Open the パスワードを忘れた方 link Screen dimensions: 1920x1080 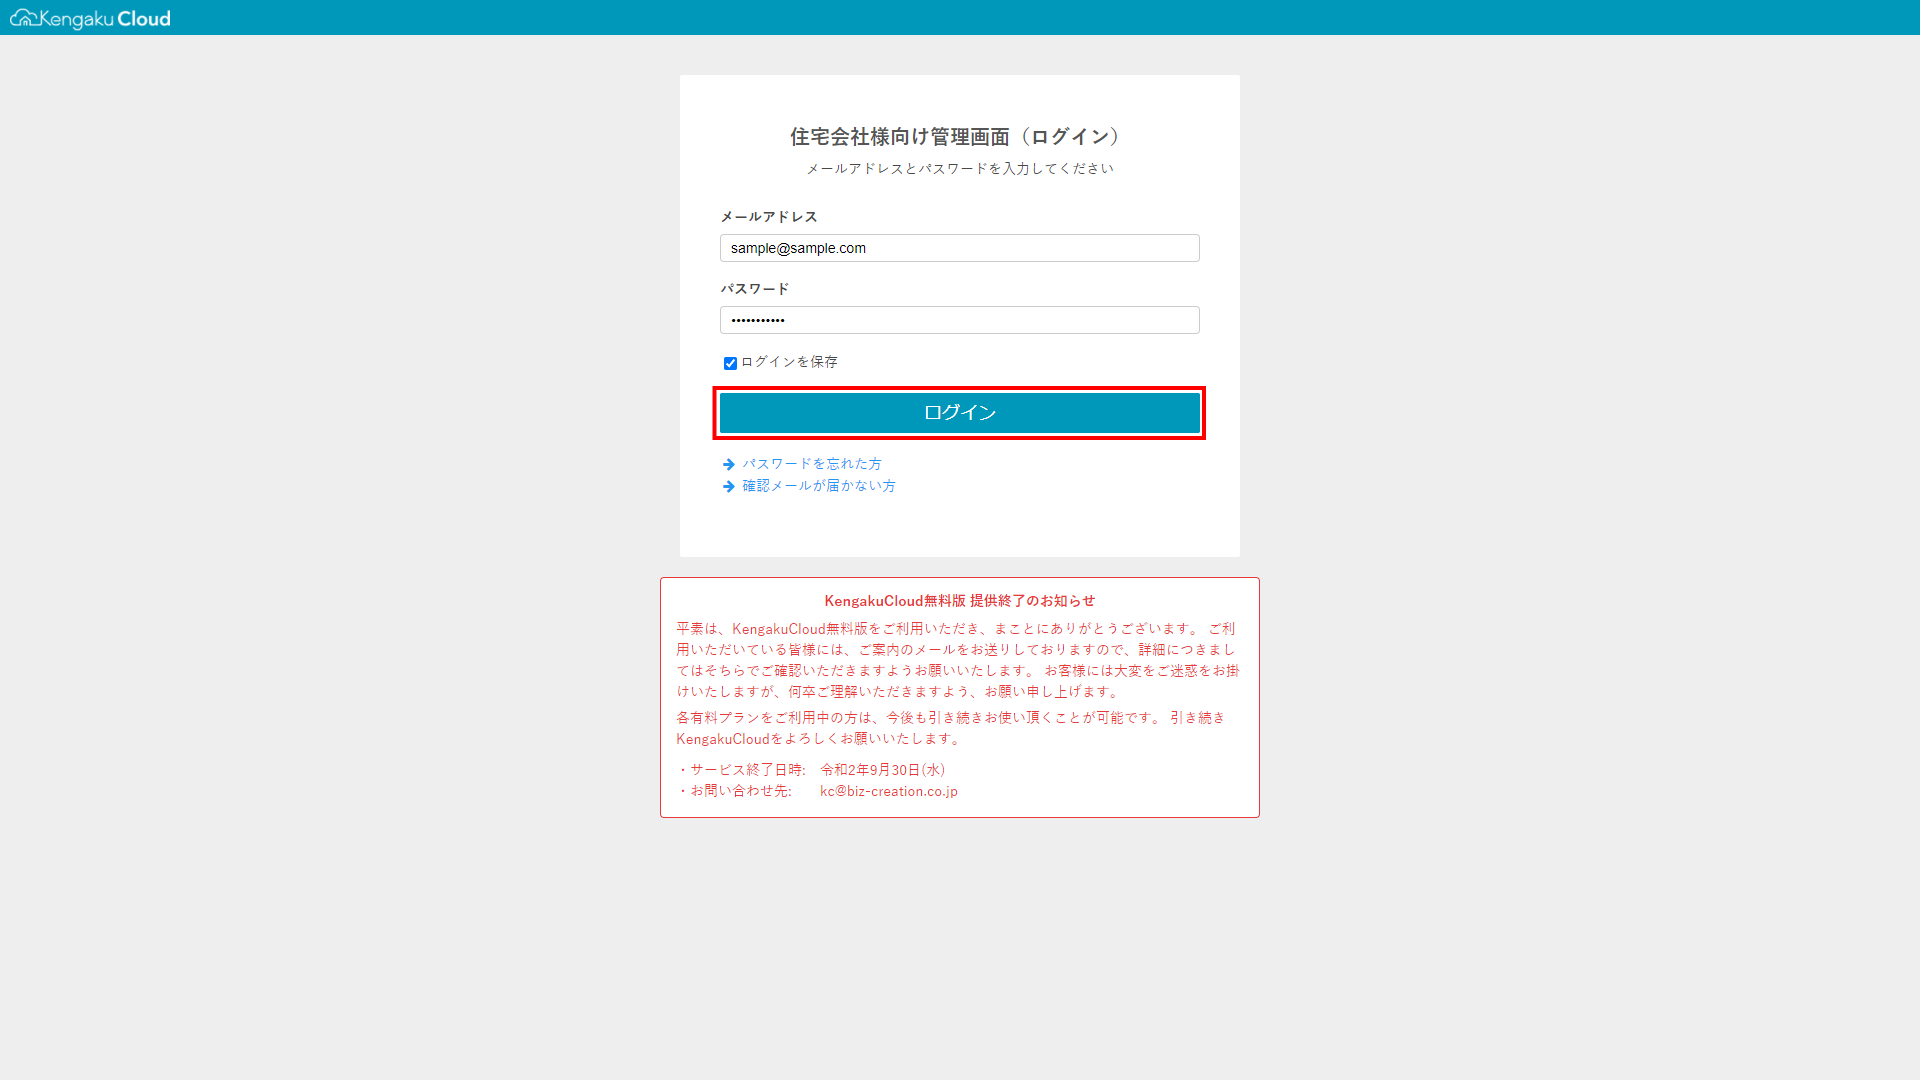pos(811,463)
